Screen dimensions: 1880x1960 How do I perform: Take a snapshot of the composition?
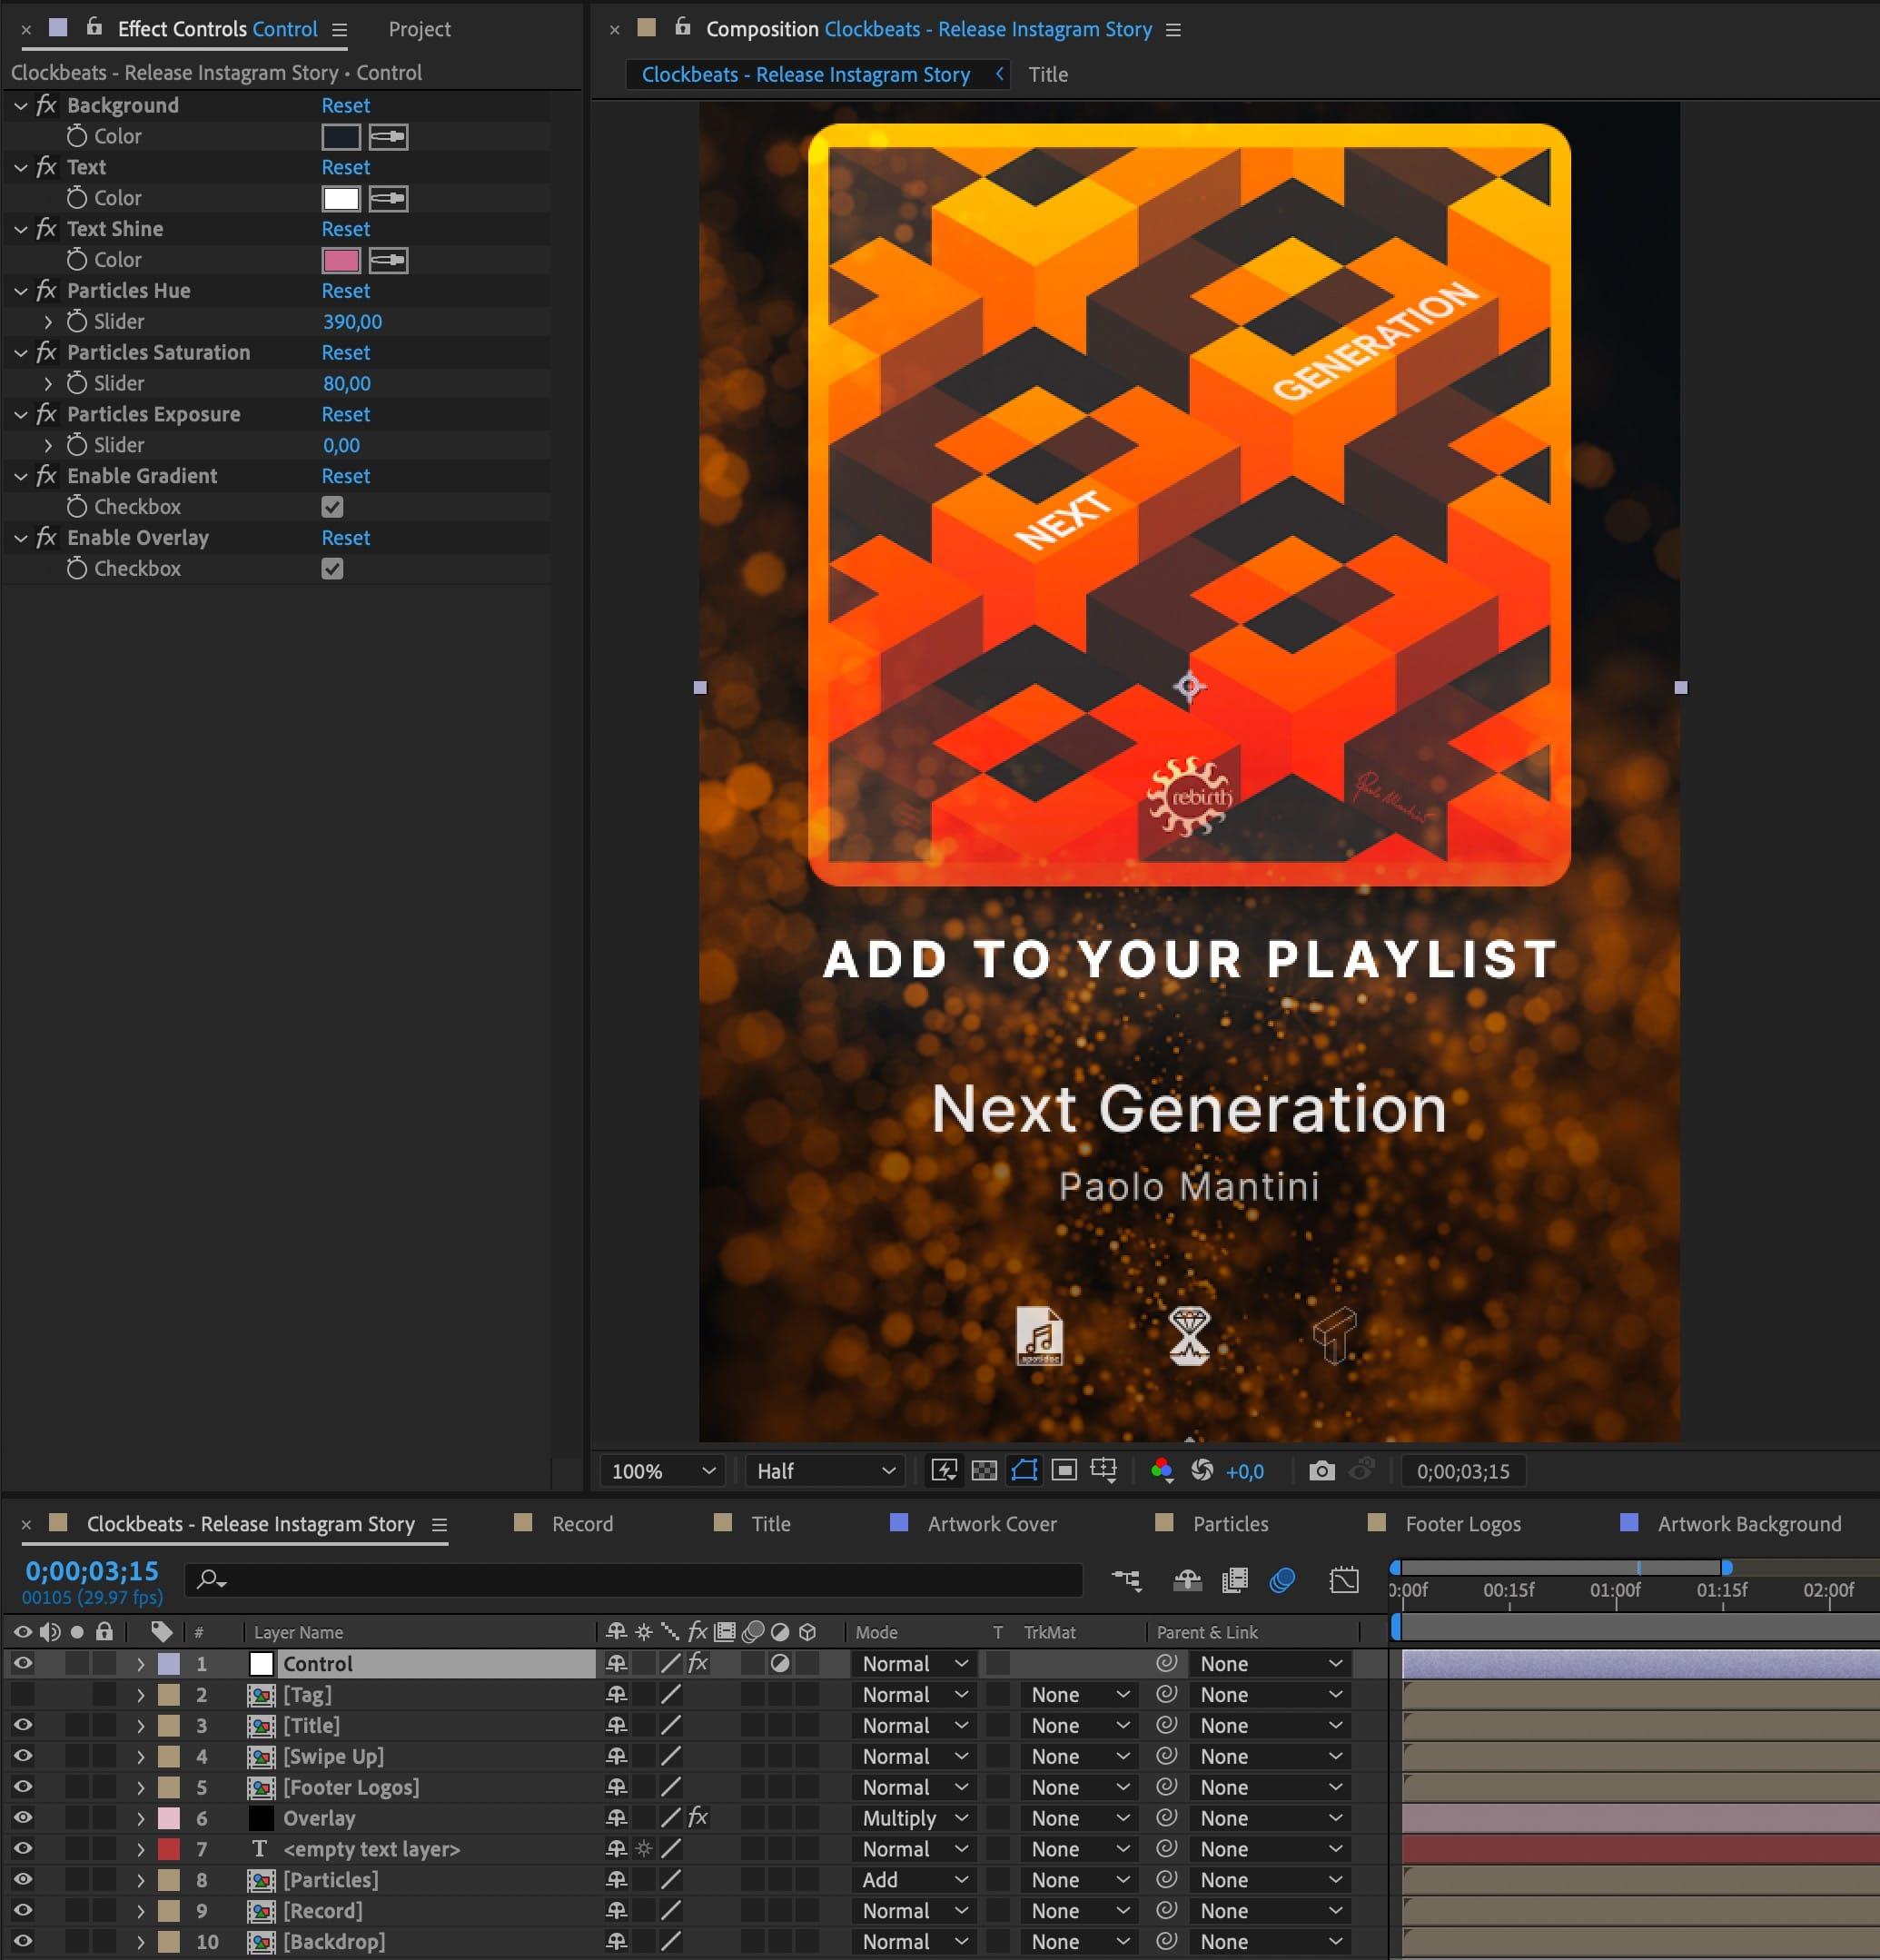(1323, 1471)
